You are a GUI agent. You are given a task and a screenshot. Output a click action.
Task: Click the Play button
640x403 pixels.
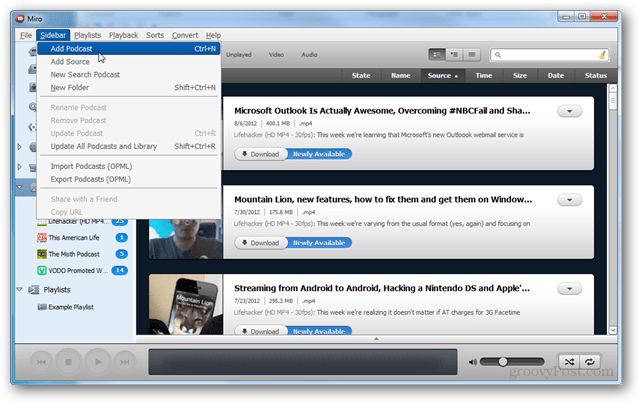98,362
